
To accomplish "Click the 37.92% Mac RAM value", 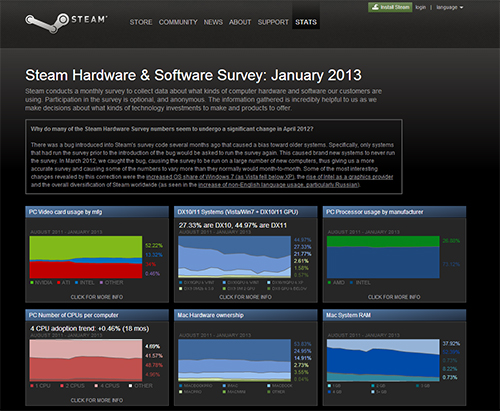I will [x=451, y=344].
